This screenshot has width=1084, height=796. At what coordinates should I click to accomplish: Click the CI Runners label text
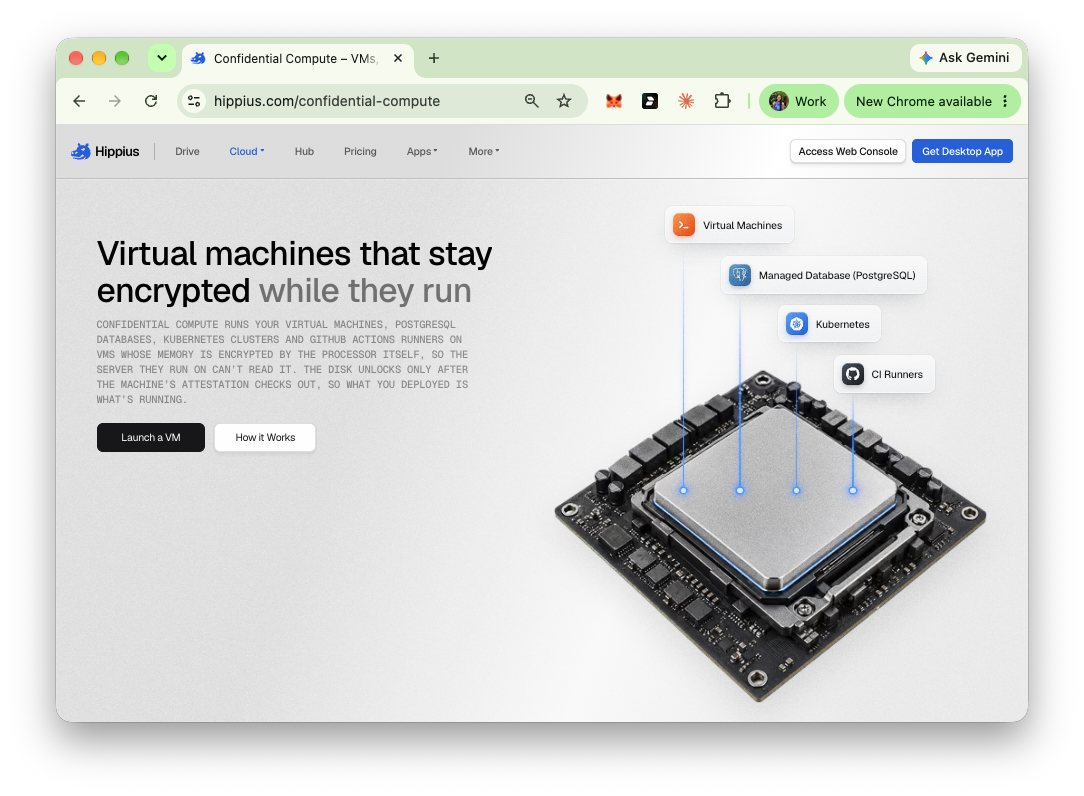897,374
